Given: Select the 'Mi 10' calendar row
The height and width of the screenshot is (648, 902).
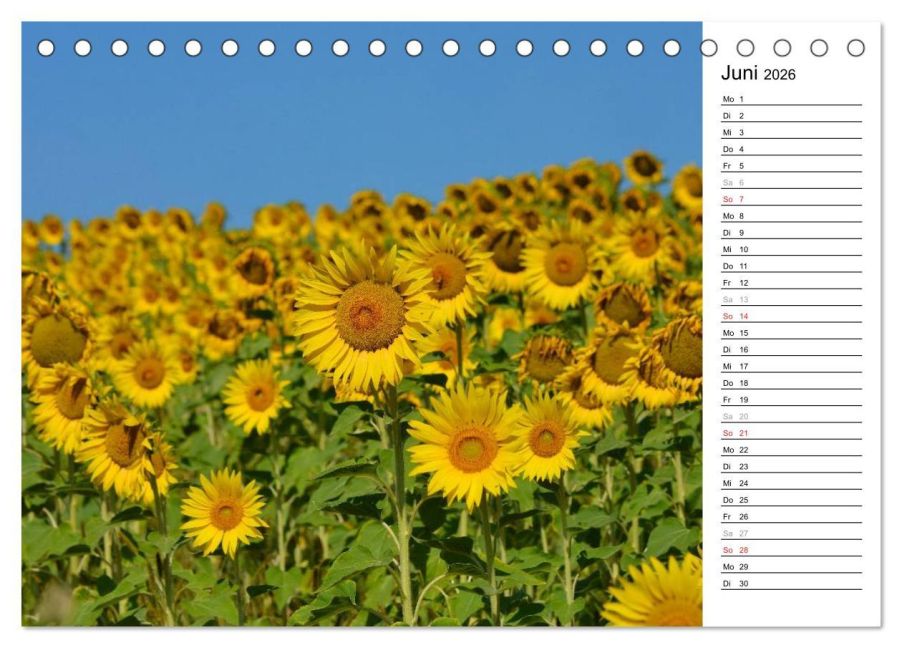Looking at the screenshot, I should point(792,249).
